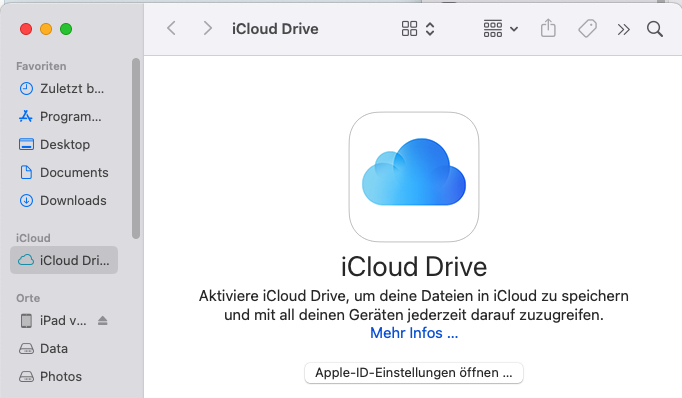The width and height of the screenshot is (682, 398).
Task: Click the Mehr Infos link
Action: [414, 333]
